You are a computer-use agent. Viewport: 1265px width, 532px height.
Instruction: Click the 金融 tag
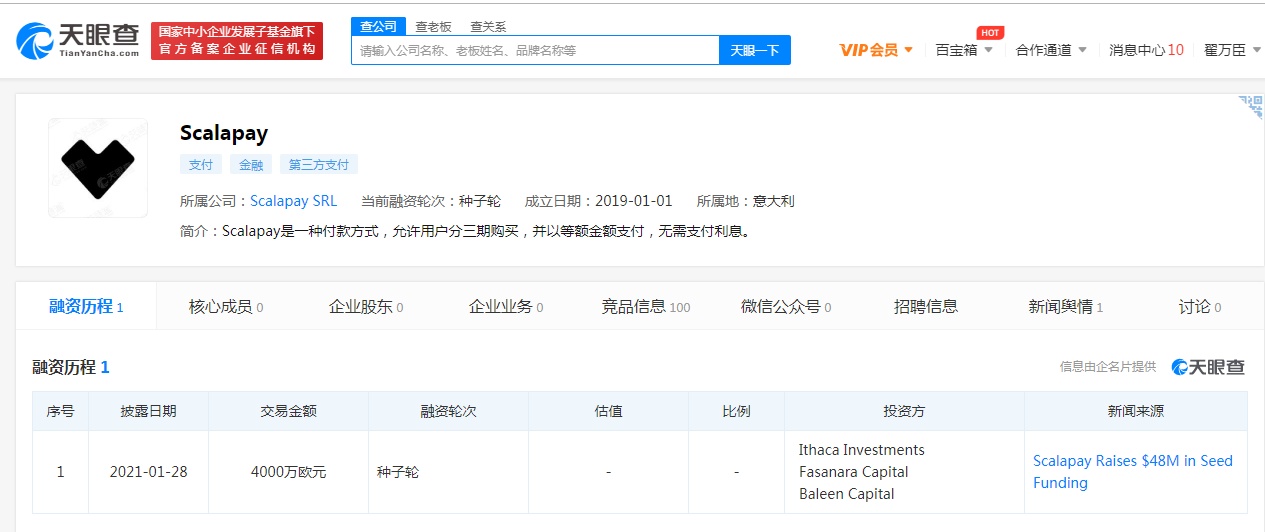(x=251, y=165)
